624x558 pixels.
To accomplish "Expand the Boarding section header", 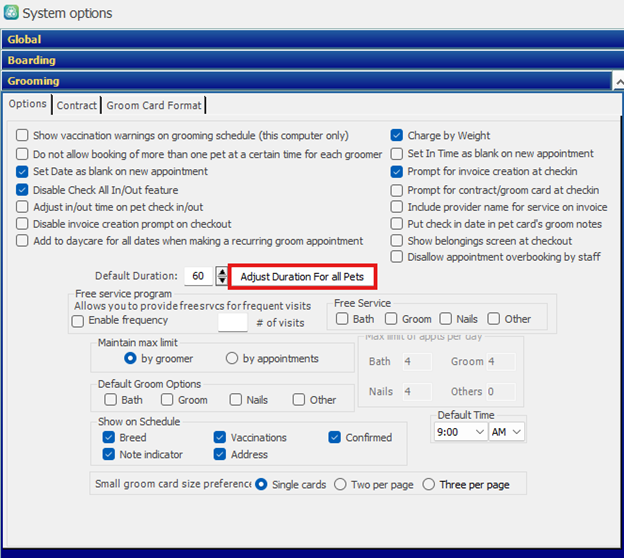I will [x=312, y=60].
